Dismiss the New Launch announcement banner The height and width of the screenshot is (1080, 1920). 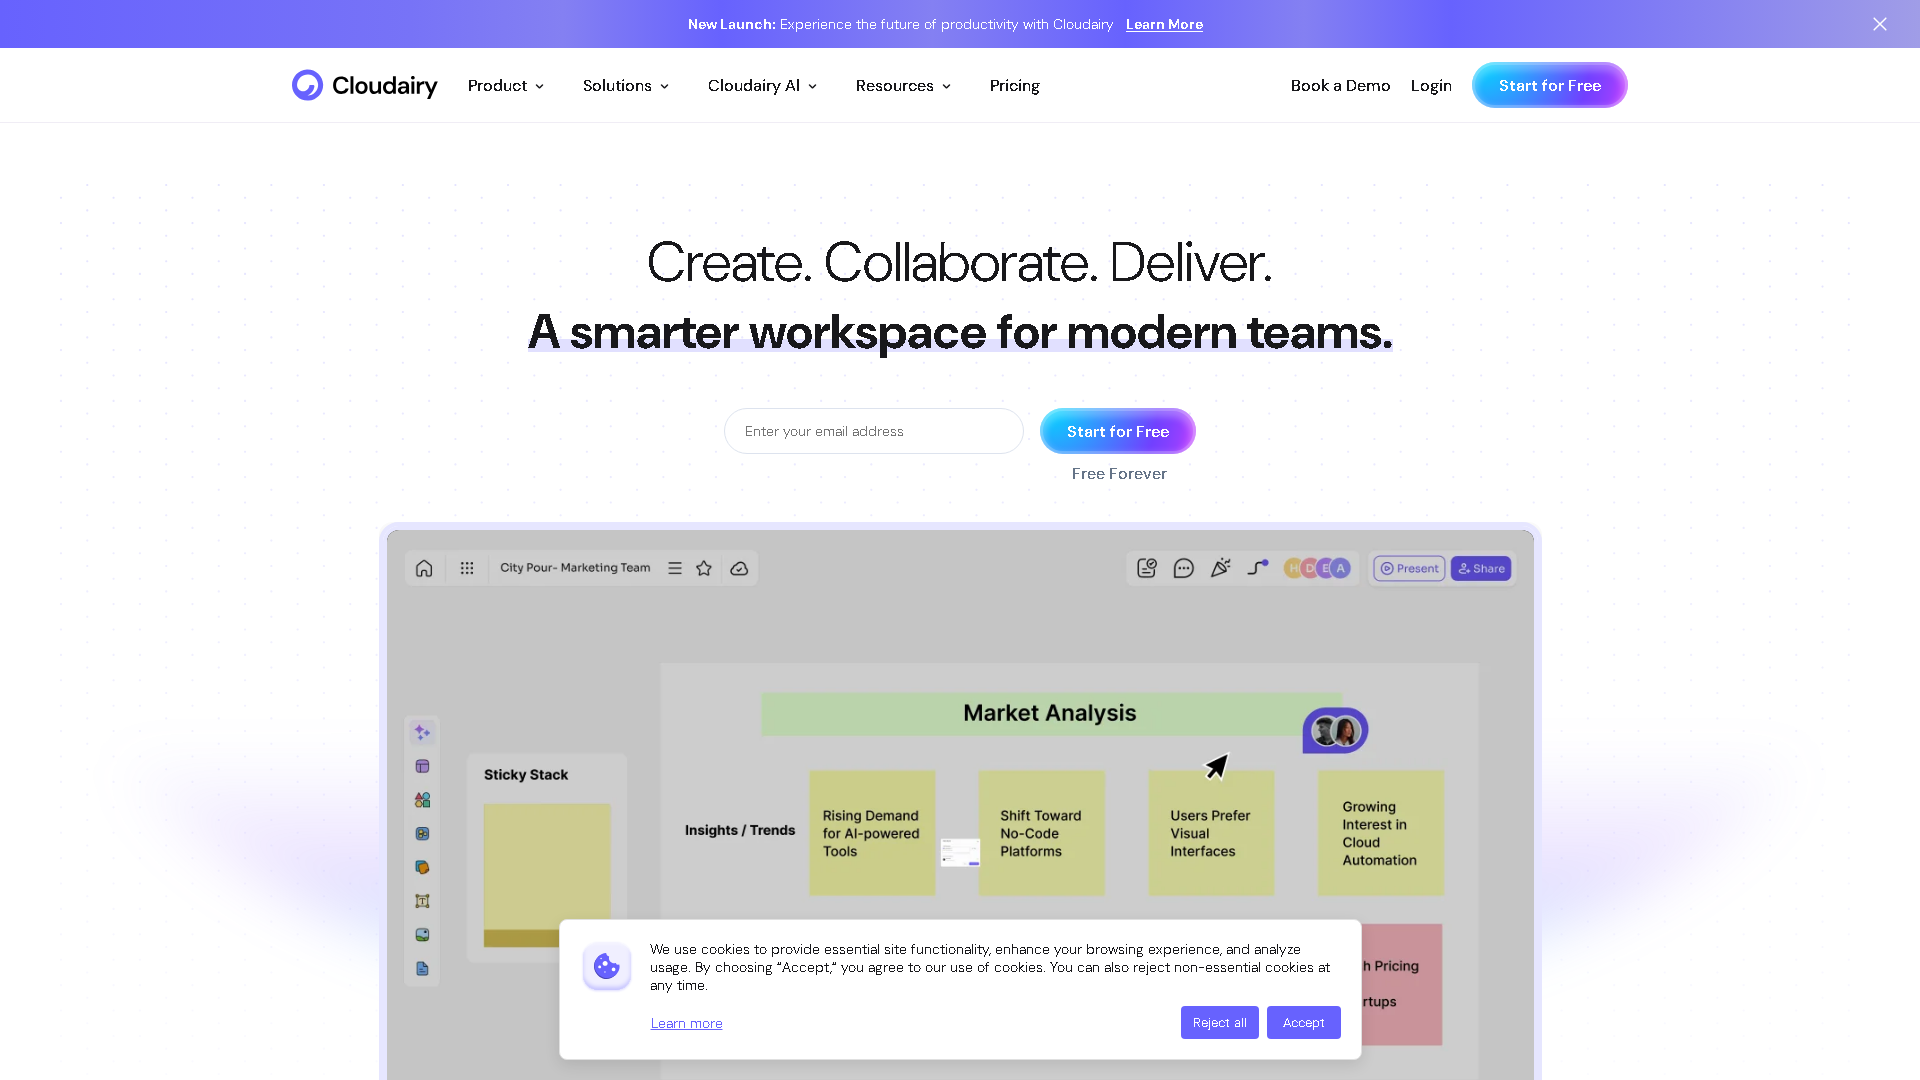tap(1879, 24)
